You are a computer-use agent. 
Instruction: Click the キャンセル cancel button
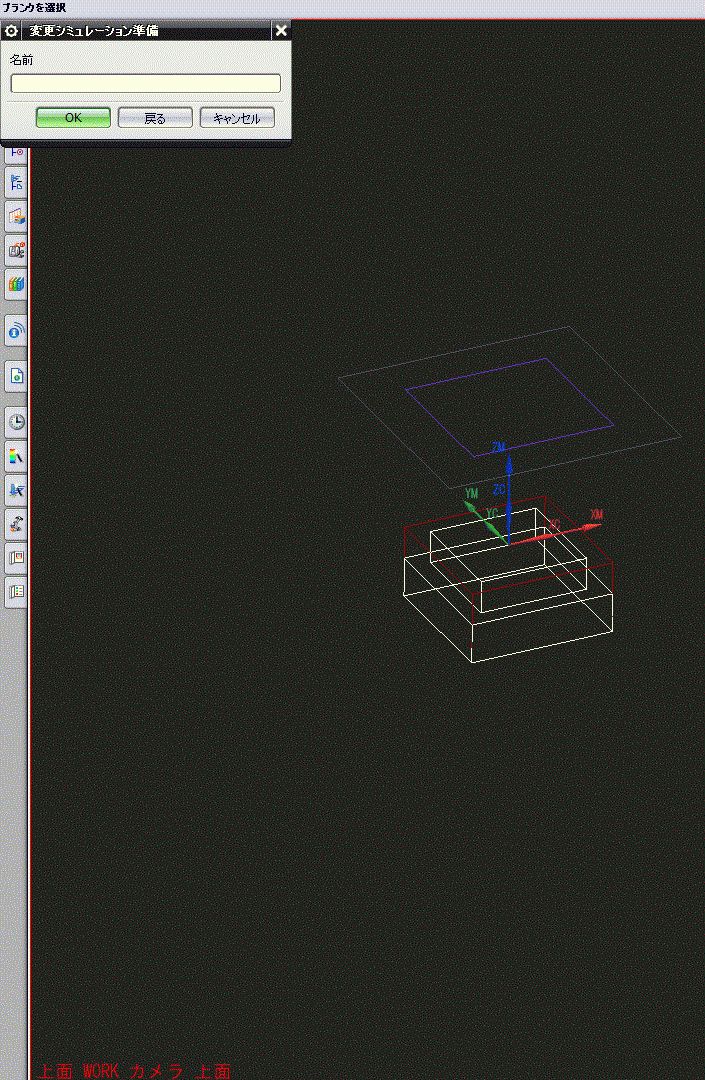[237, 118]
